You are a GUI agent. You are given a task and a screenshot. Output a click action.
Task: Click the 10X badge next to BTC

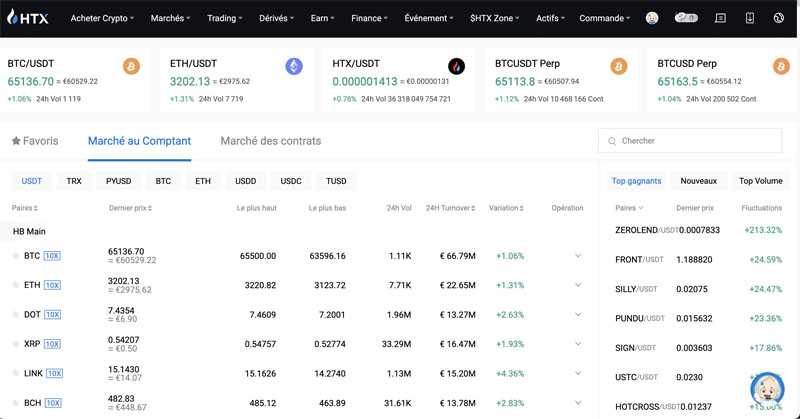52,256
